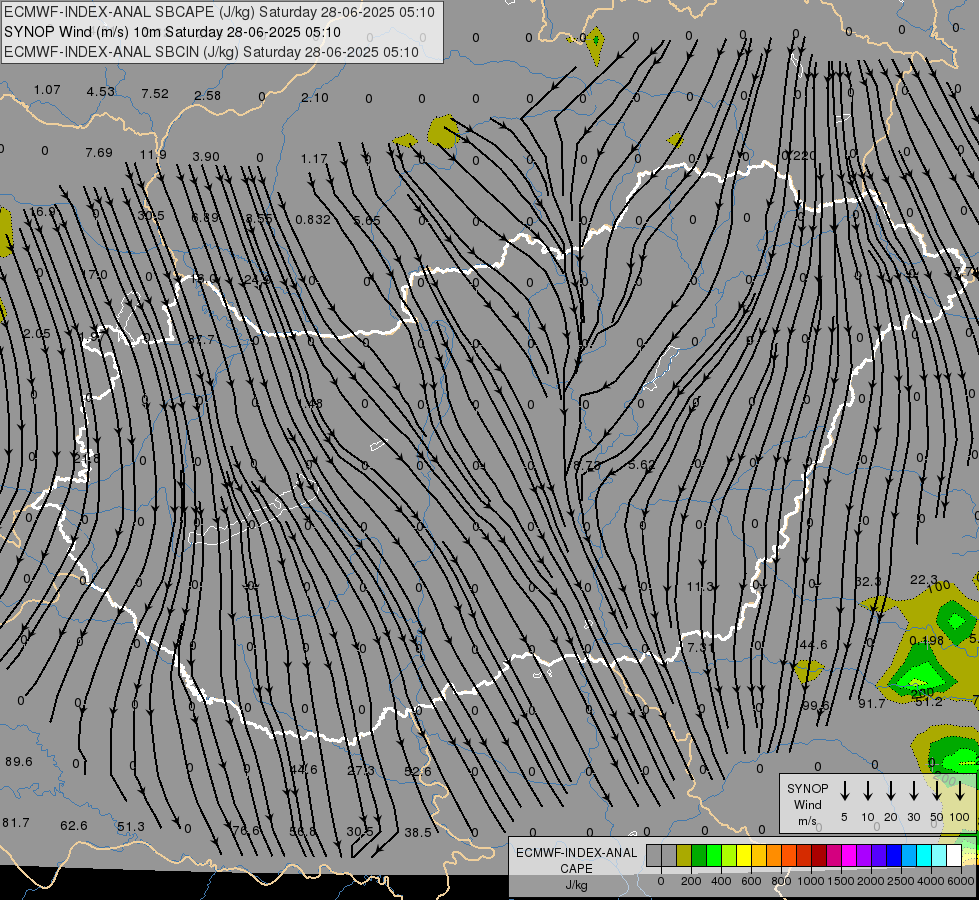Click the map value 0.832
Screen dimensions: 979x900
pyautogui.click(x=313, y=219)
